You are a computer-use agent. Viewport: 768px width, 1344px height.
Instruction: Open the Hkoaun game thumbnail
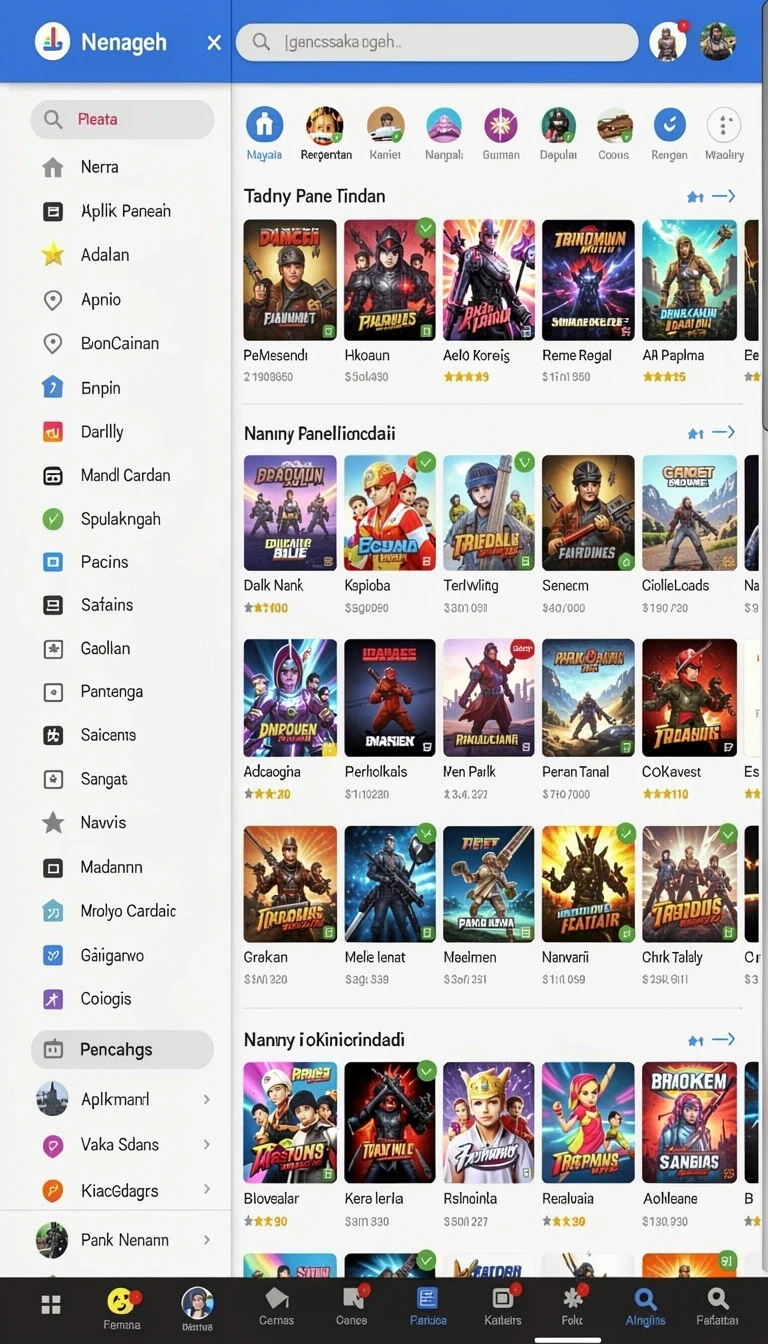[x=390, y=281]
